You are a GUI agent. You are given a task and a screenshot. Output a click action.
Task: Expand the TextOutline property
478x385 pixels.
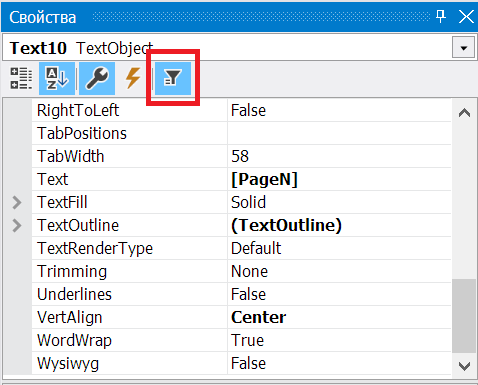pyautogui.click(x=17, y=225)
